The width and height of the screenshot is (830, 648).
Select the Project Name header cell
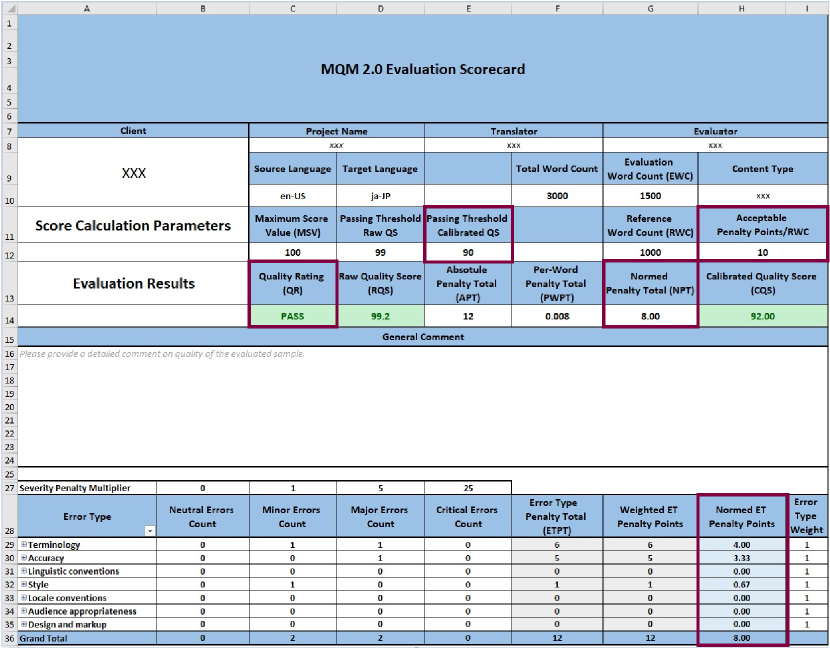pyautogui.click(x=336, y=131)
